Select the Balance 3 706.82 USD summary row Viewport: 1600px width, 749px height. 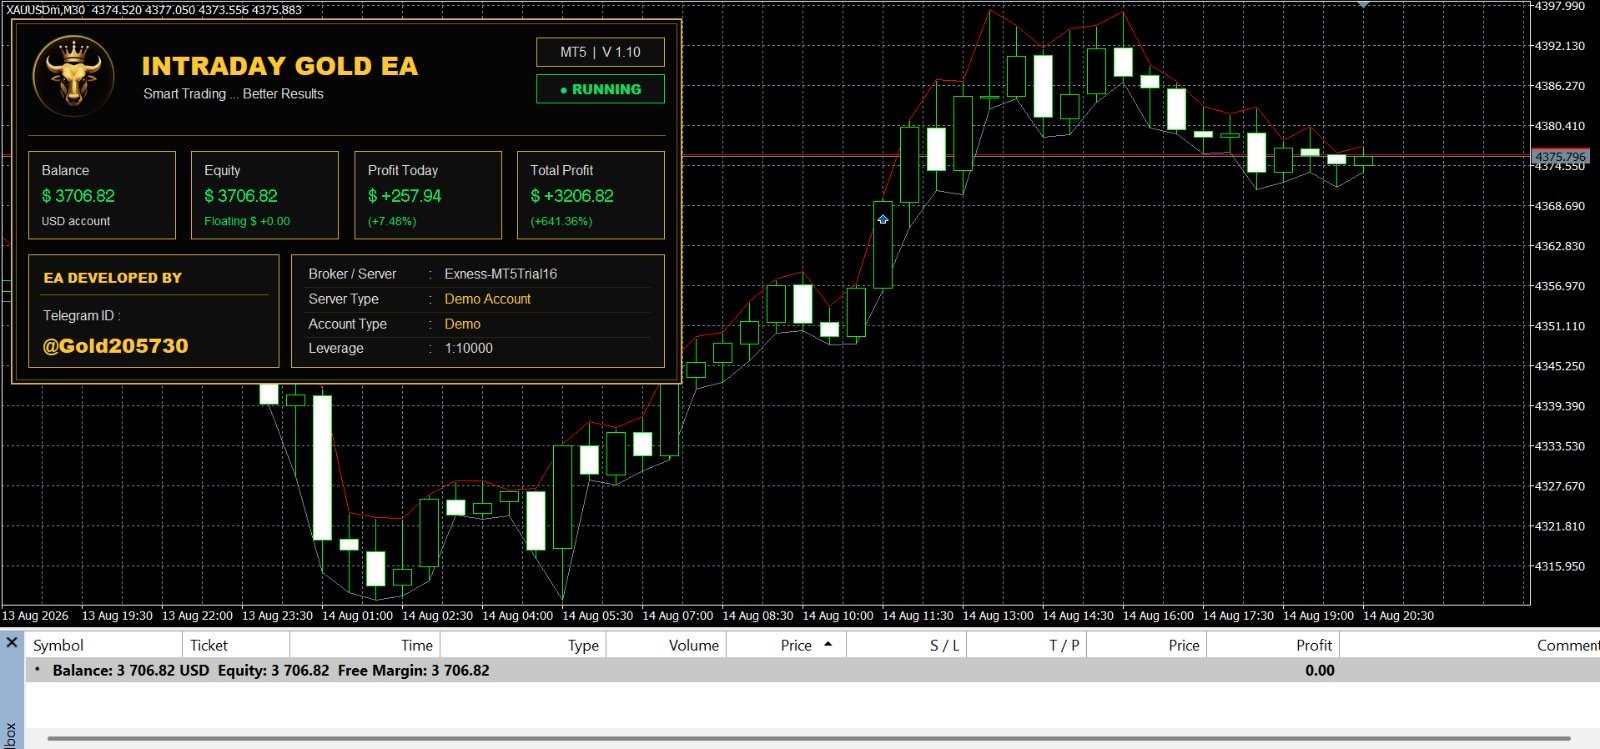coord(812,670)
